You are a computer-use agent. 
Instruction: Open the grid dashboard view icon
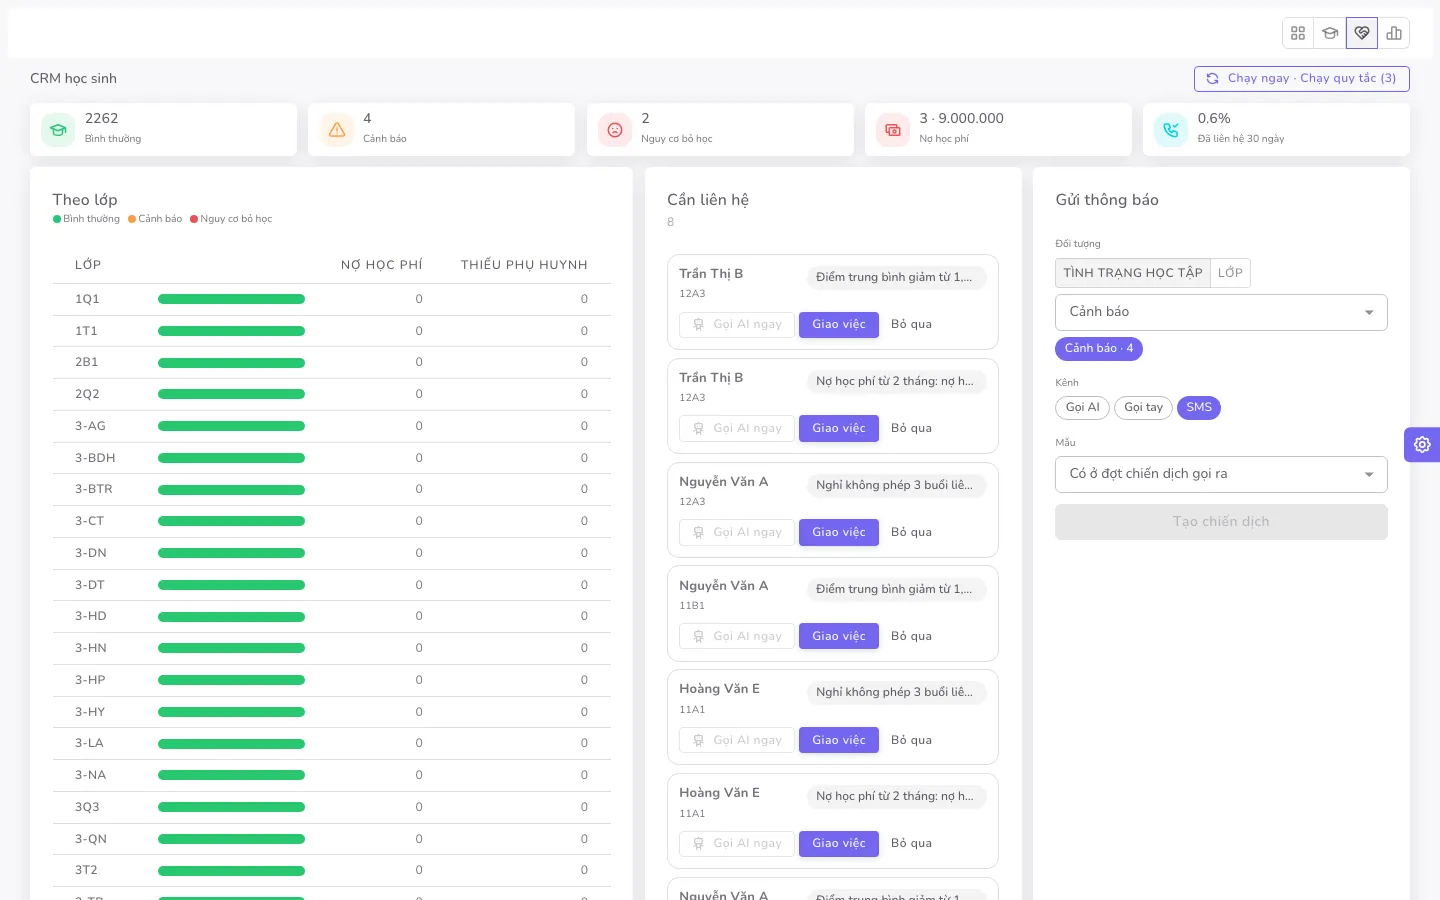(1298, 33)
